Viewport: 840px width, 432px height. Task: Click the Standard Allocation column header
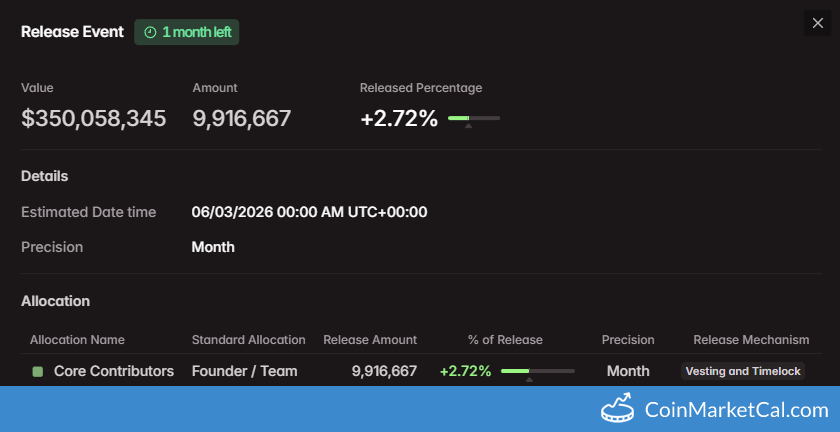[x=248, y=340]
